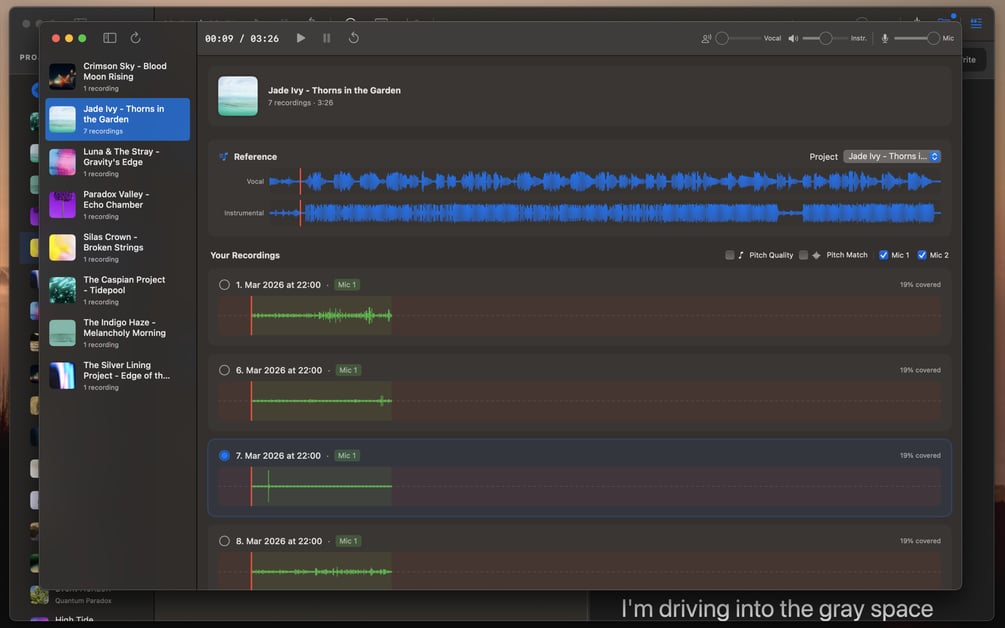Click Crimson Sky album artwork in sidebar
The image size is (1005, 628).
[62, 76]
